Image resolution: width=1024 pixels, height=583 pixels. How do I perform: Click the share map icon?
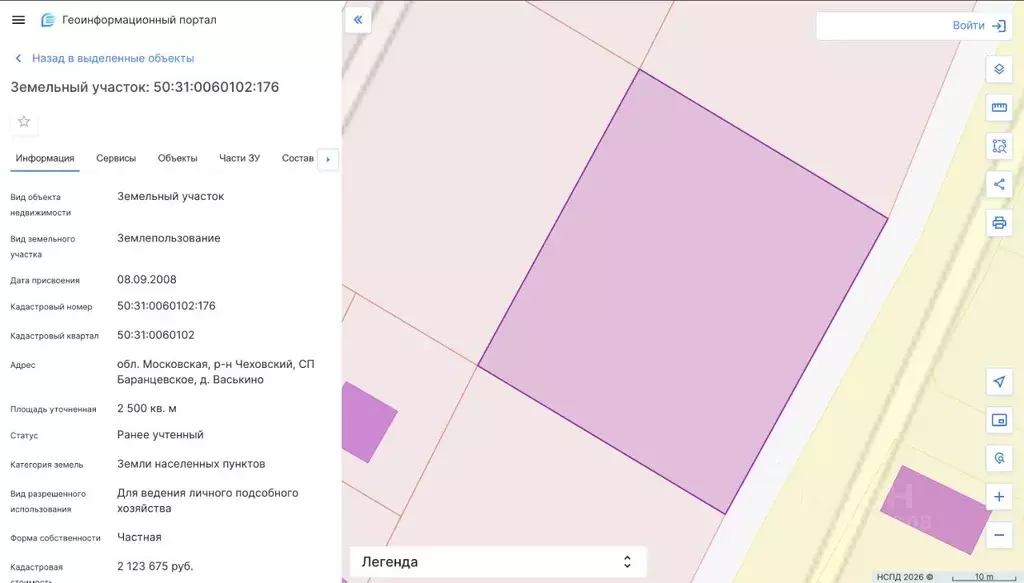998,184
